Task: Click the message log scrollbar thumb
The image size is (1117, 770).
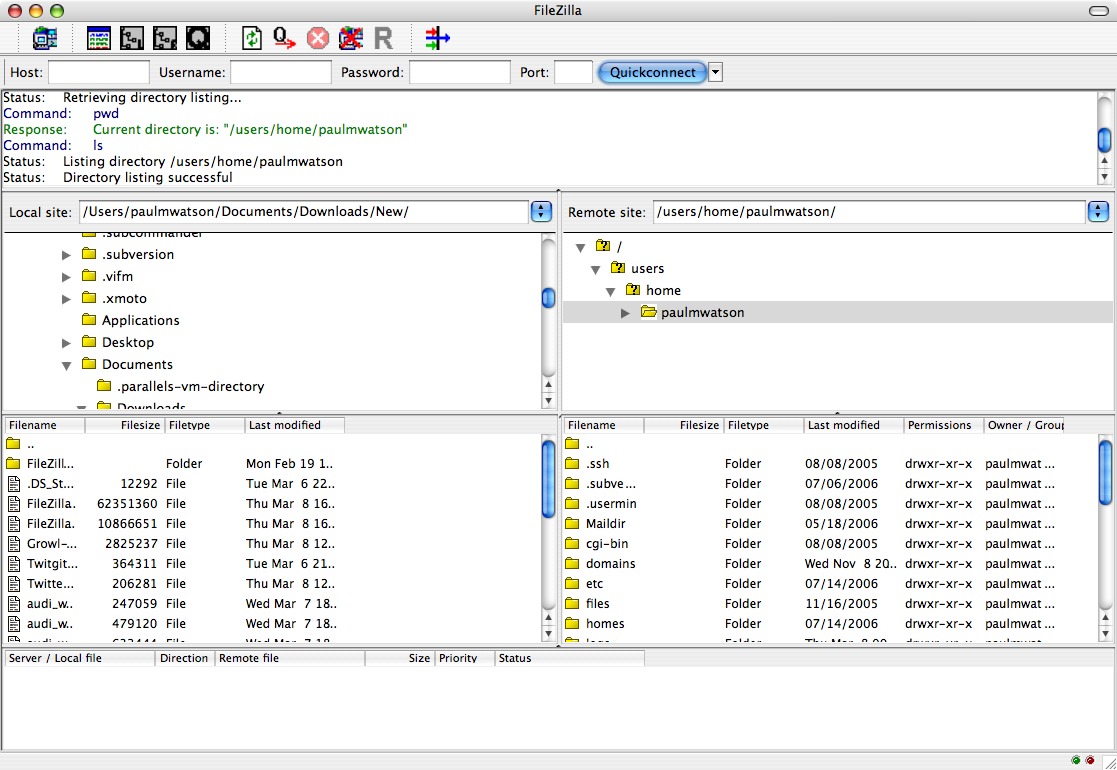Action: coord(1104,140)
